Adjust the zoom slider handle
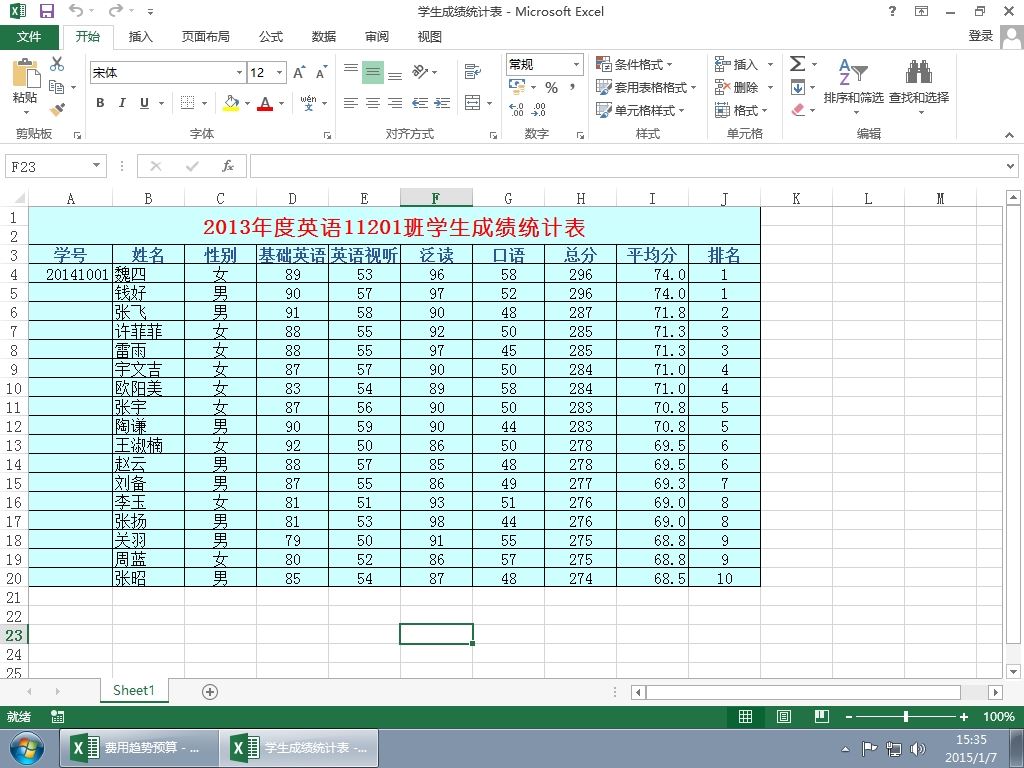 (906, 716)
